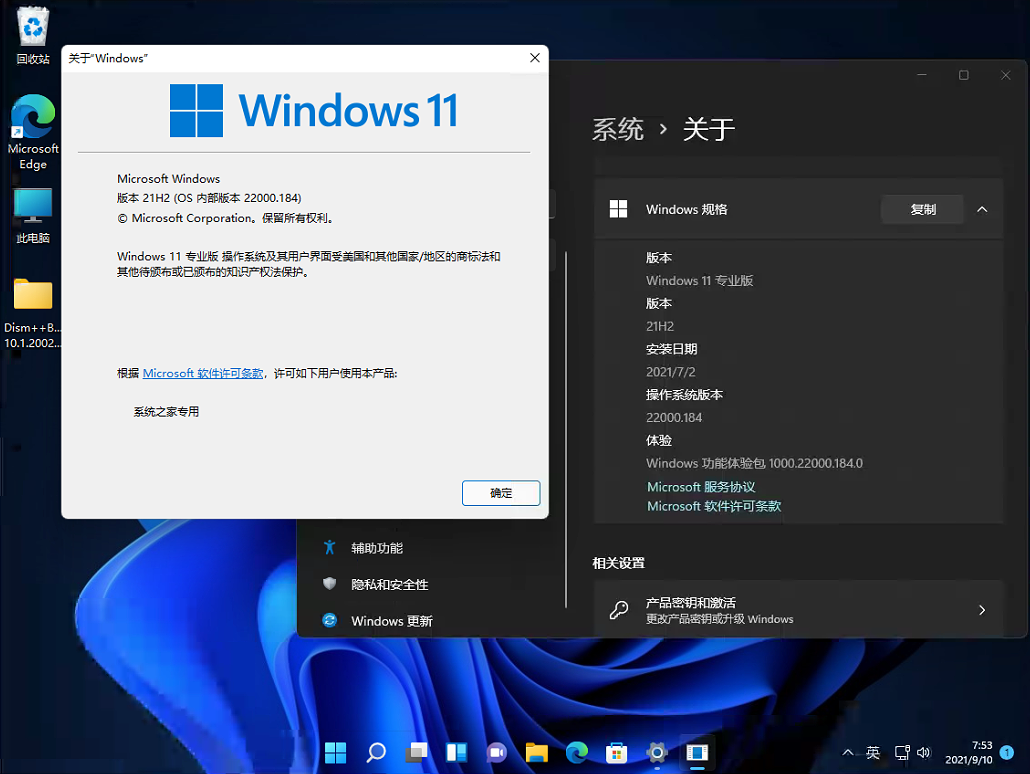Open Teams Chat taskbar icon

497,752
